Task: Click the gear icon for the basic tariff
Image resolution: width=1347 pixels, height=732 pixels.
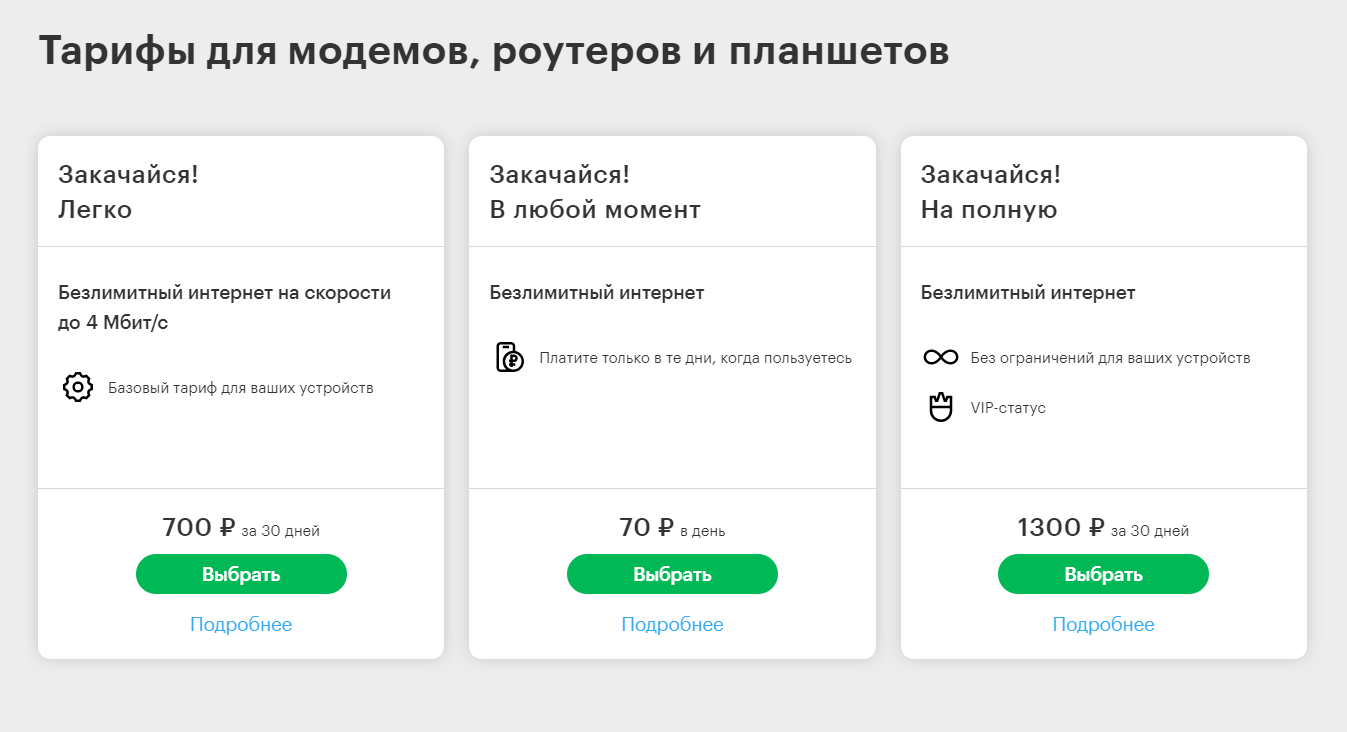Action: coord(78,387)
